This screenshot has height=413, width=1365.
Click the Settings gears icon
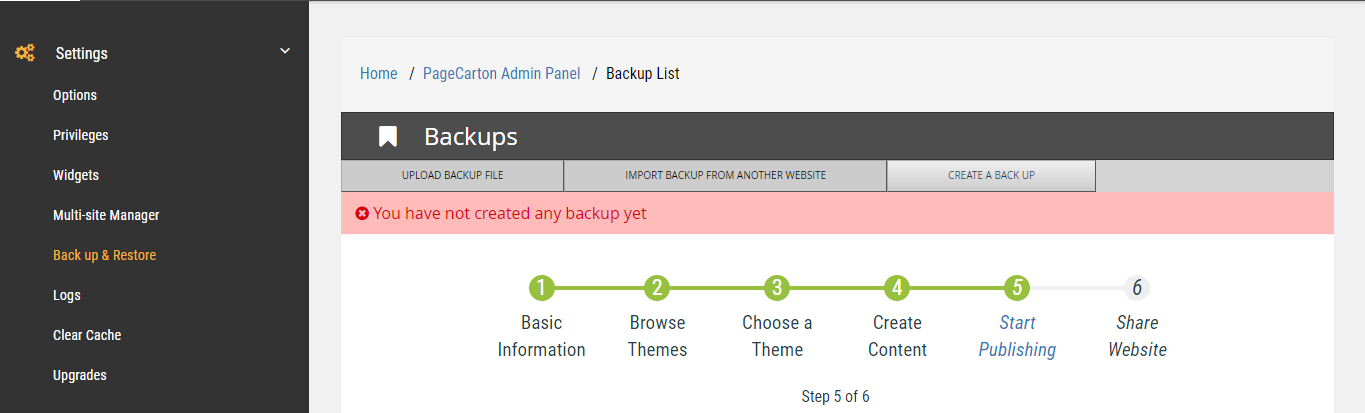click(x=25, y=53)
